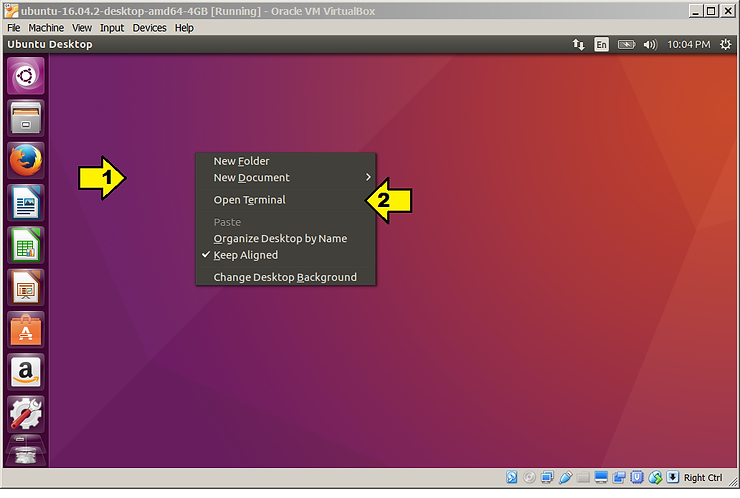Choose Organize Desktop by Name
The width and height of the screenshot is (740, 498).
click(x=286, y=239)
